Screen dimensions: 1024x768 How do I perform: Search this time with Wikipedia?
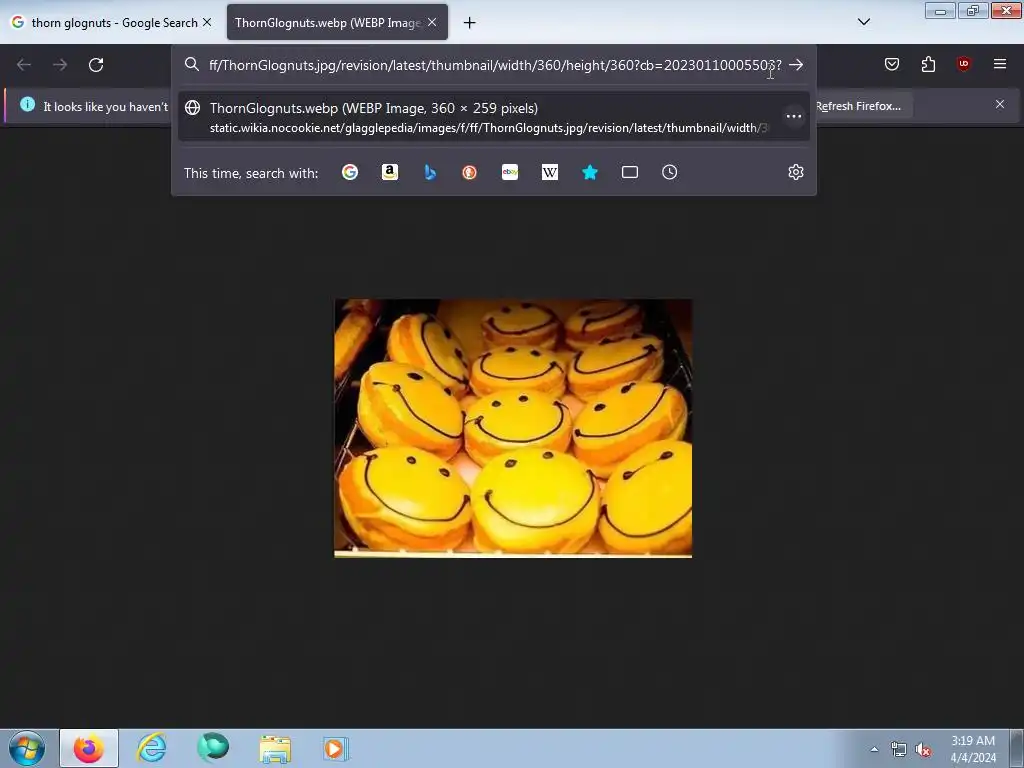(550, 172)
